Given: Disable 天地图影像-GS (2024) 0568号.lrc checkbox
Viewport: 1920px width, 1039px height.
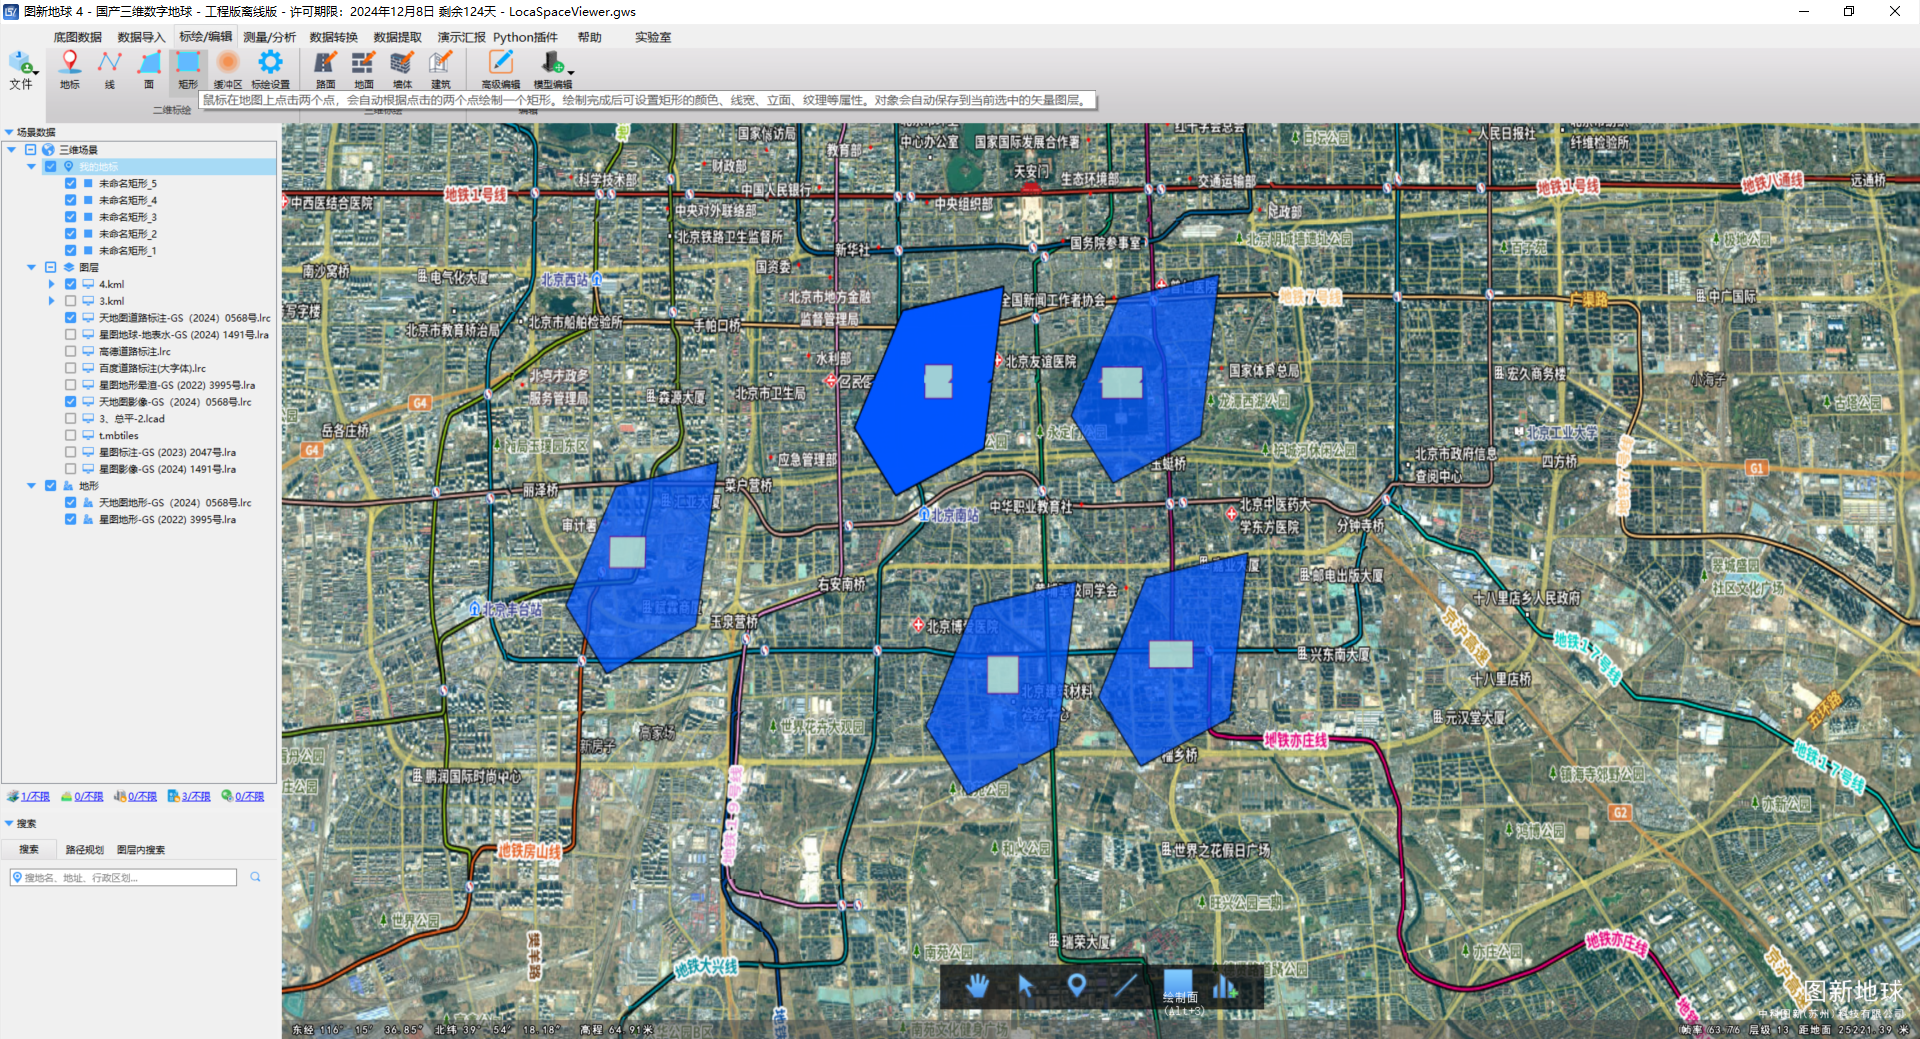Looking at the screenshot, I should (70, 402).
